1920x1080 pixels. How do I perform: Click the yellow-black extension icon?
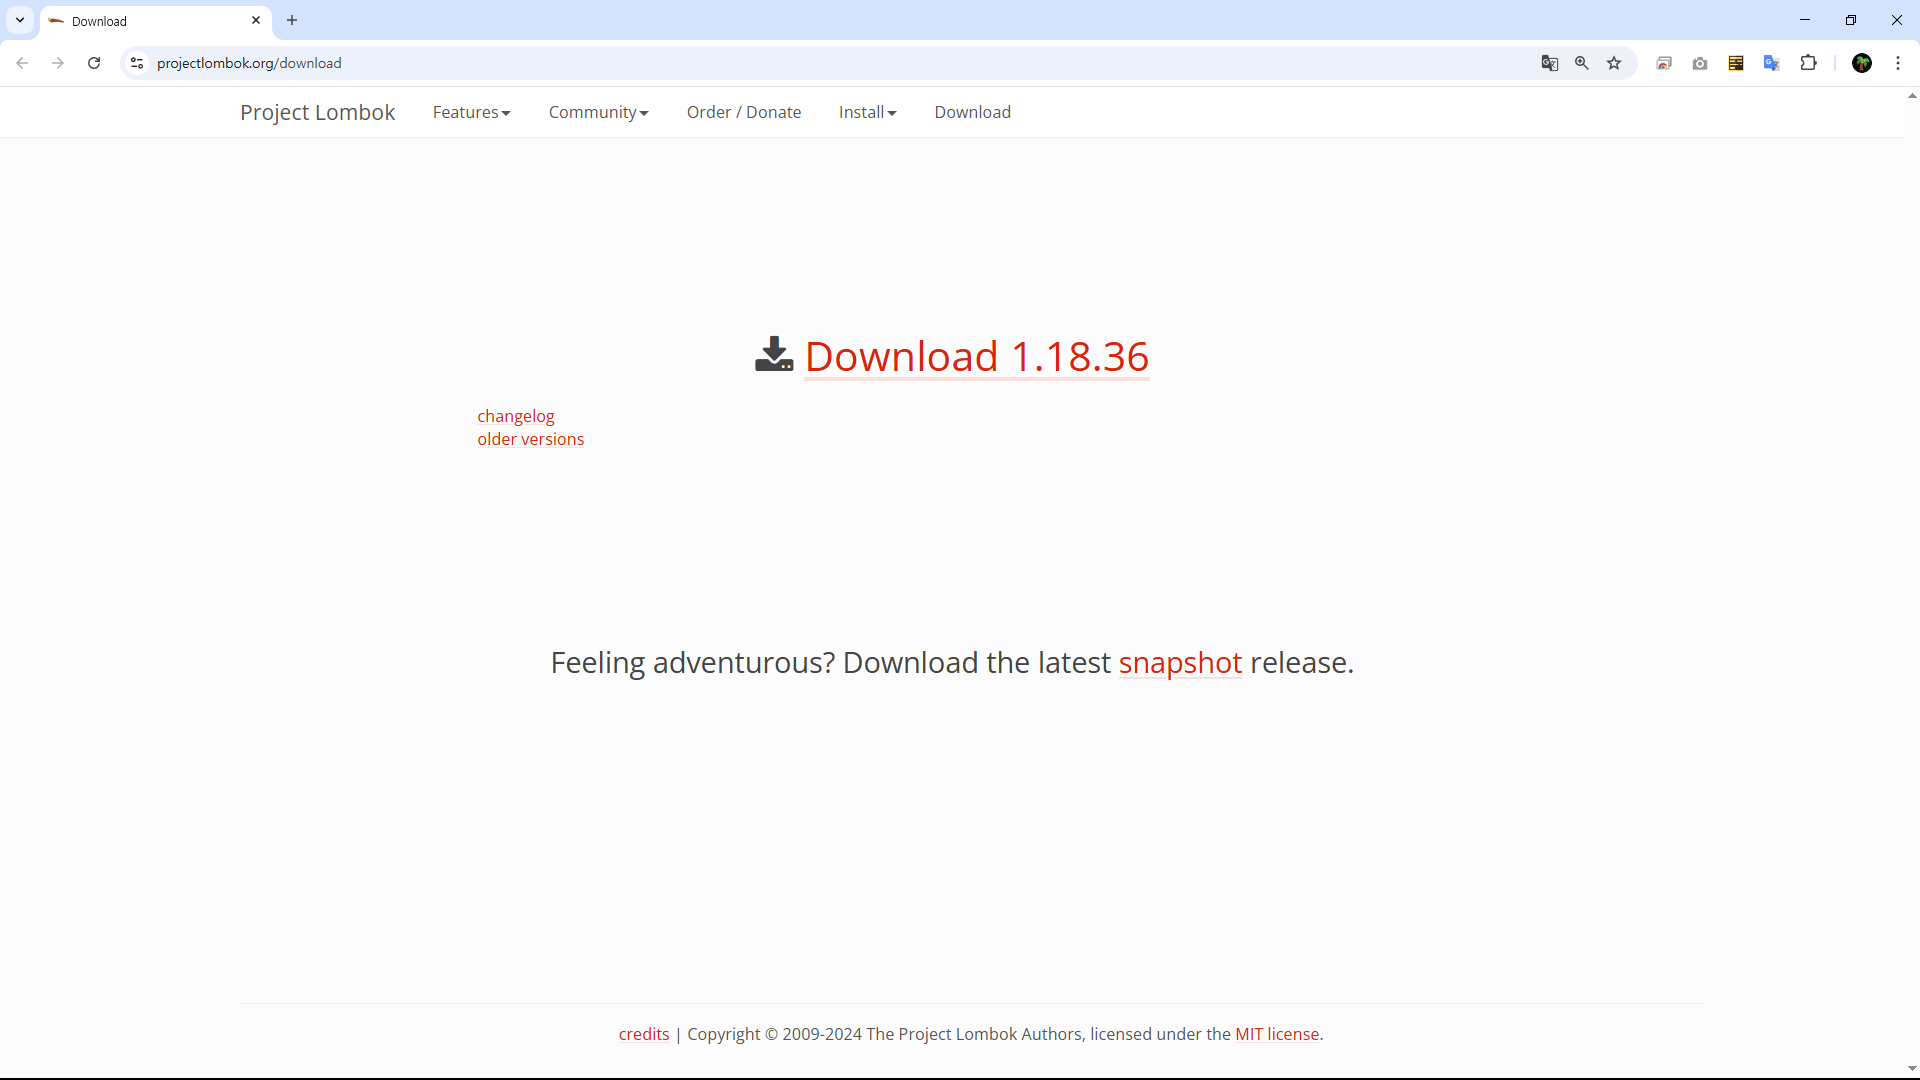(1736, 63)
